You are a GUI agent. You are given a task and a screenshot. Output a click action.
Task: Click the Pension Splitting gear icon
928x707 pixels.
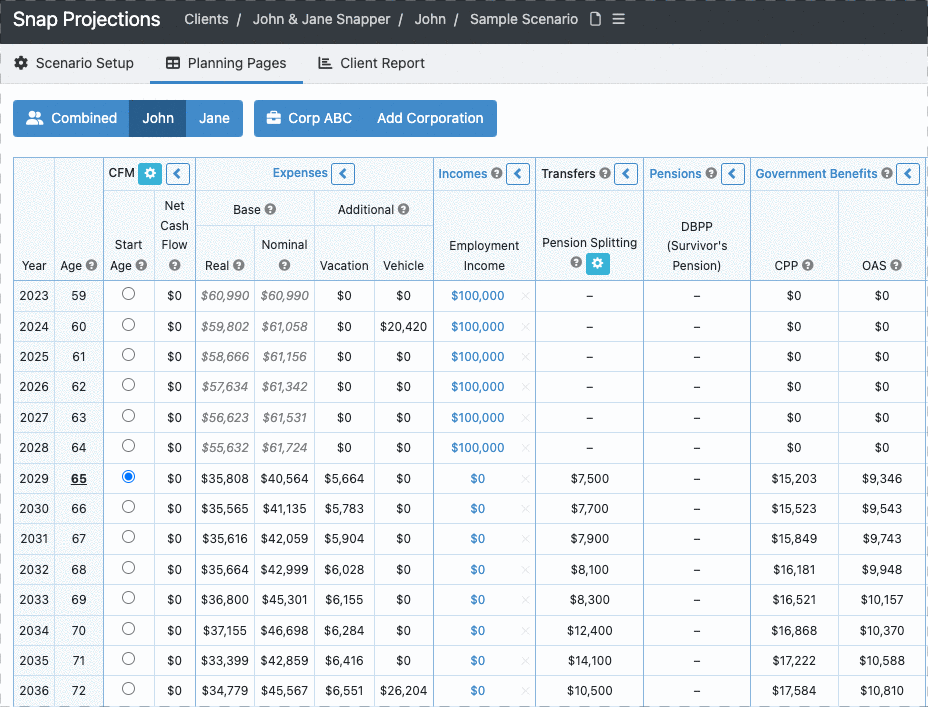pos(598,264)
